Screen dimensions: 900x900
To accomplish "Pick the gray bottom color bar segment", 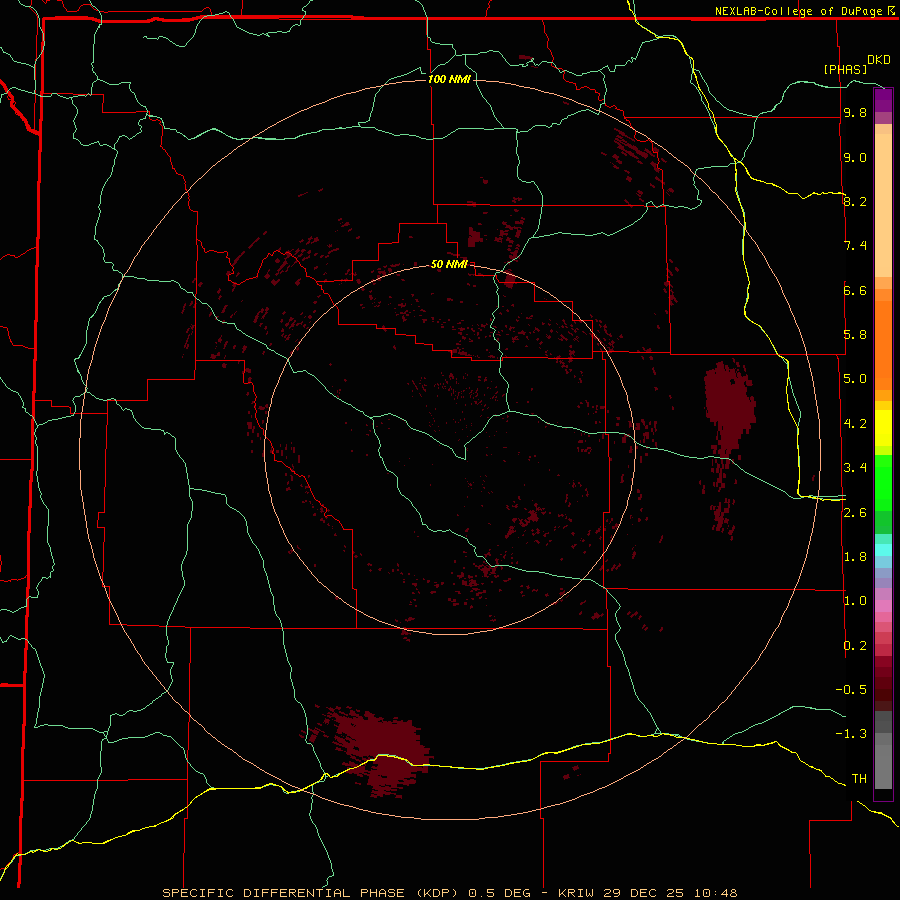I will click(883, 766).
